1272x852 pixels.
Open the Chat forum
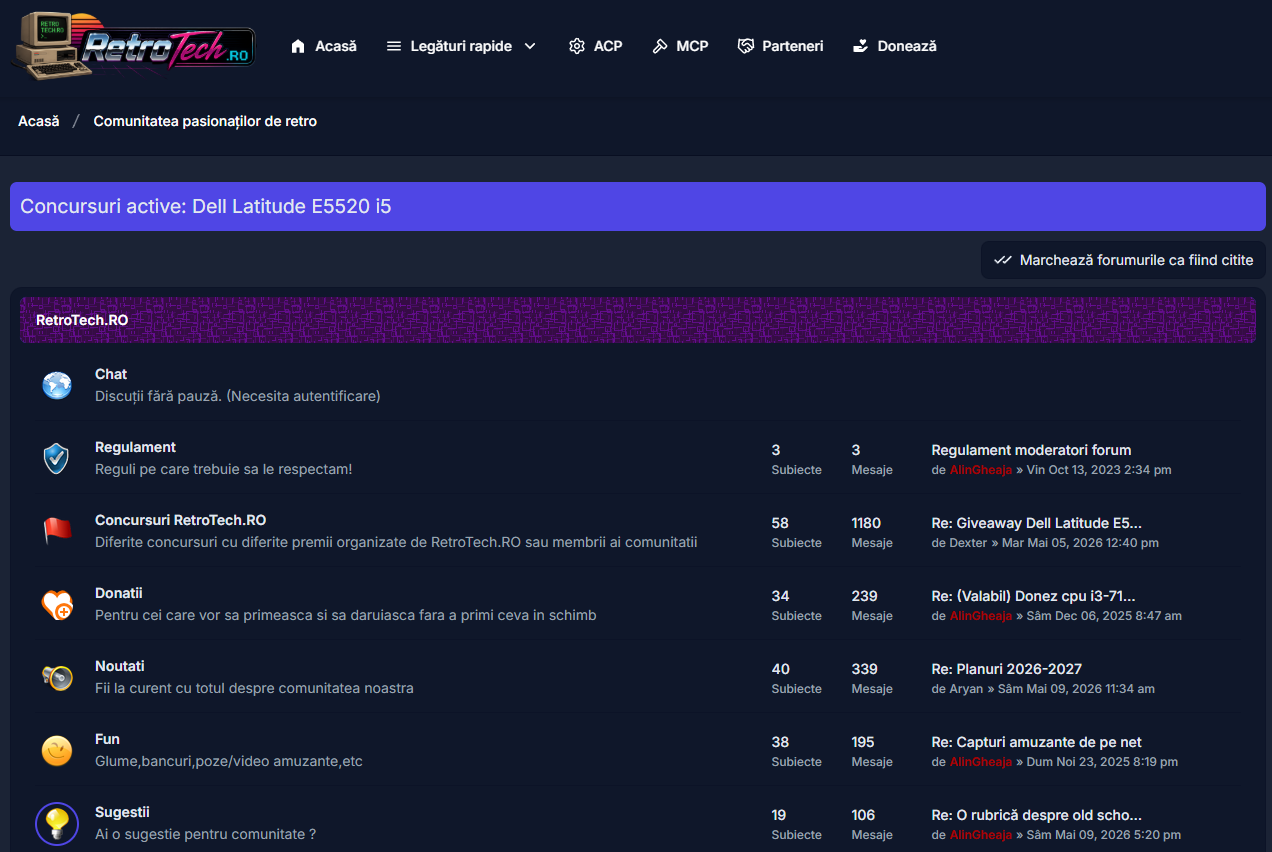coord(111,374)
